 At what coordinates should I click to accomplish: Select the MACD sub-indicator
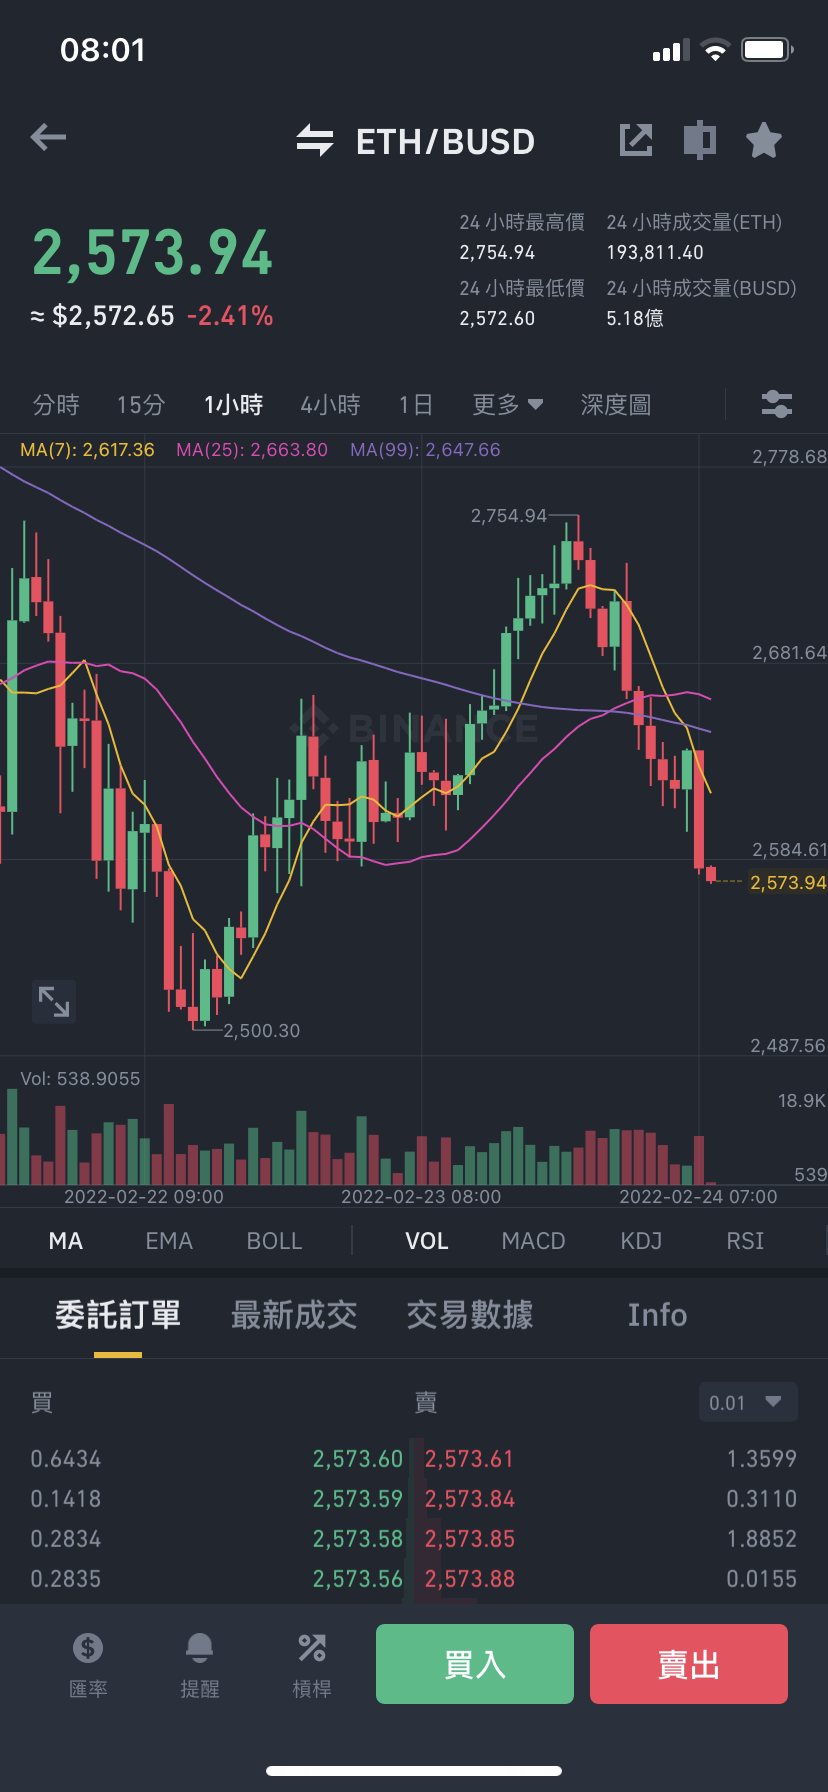coord(533,1241)
